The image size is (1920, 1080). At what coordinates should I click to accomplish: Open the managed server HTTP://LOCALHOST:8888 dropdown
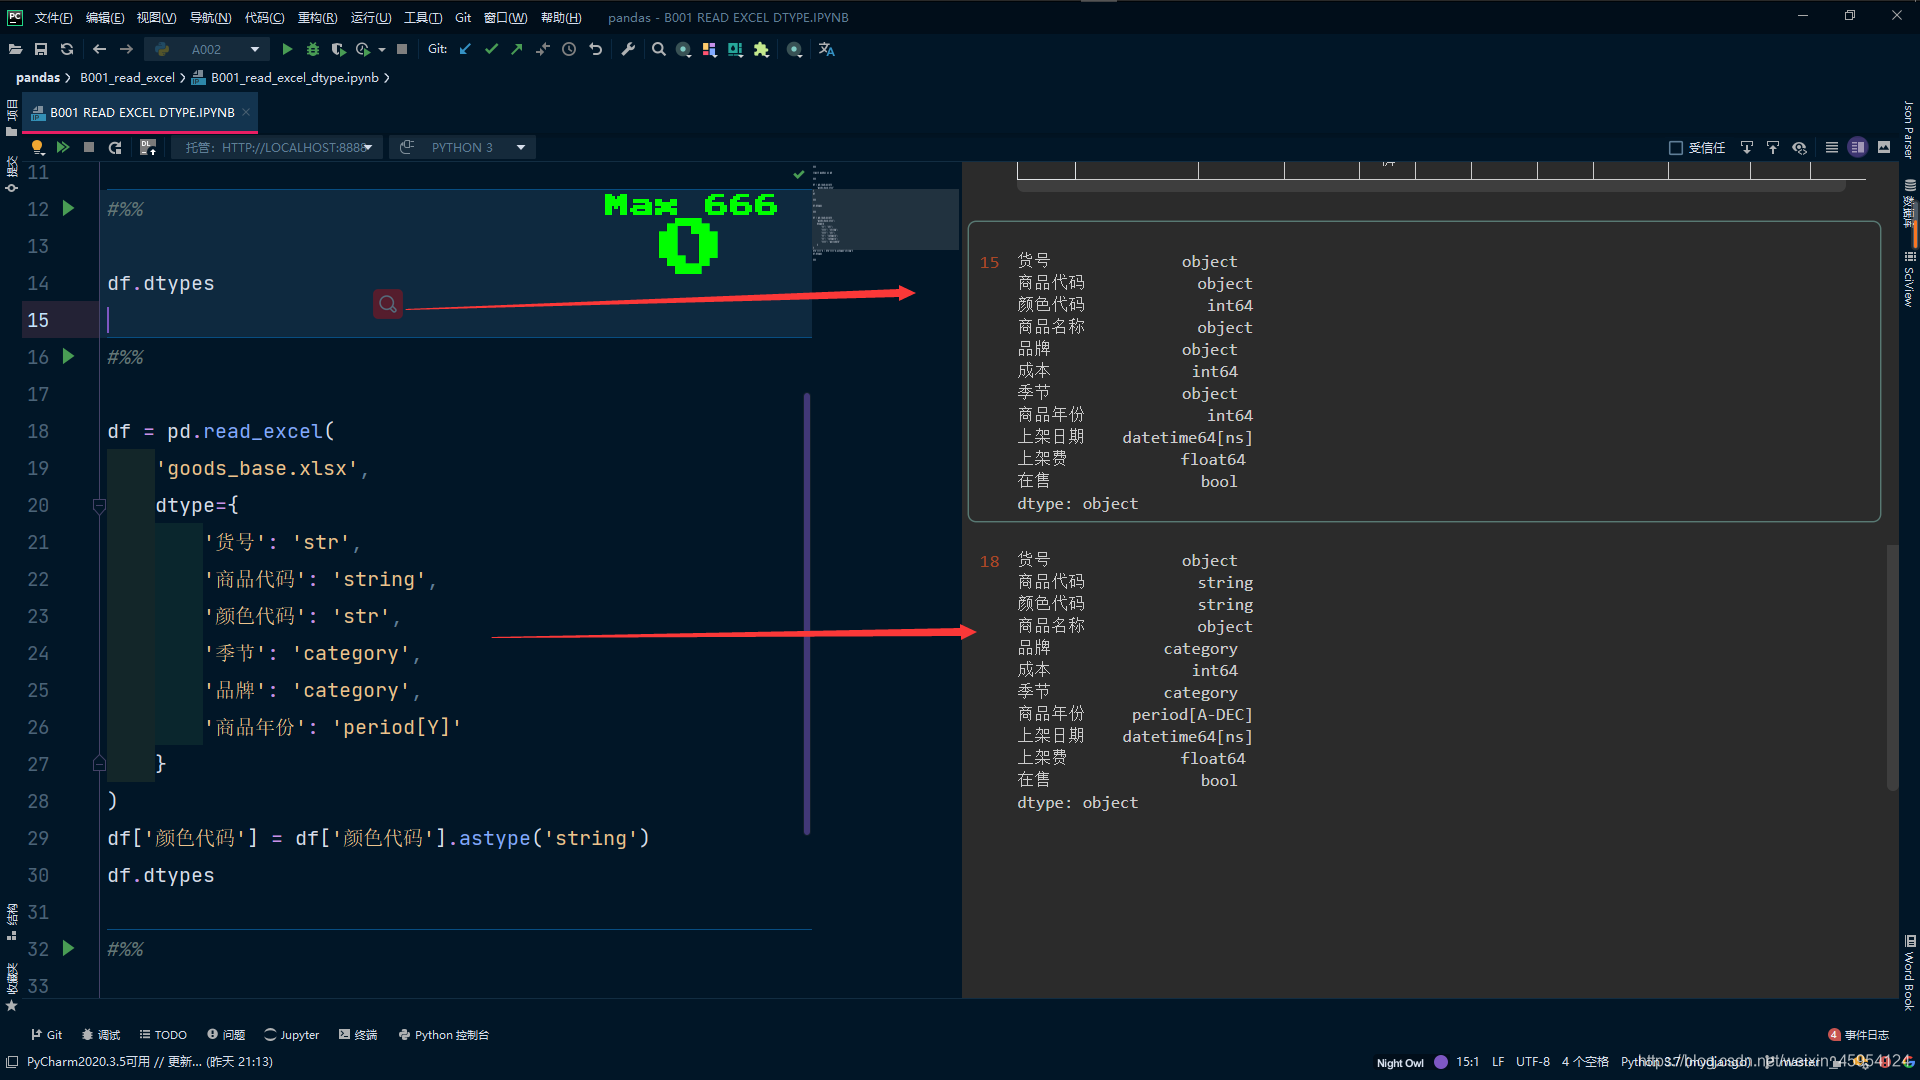[277, 147]
